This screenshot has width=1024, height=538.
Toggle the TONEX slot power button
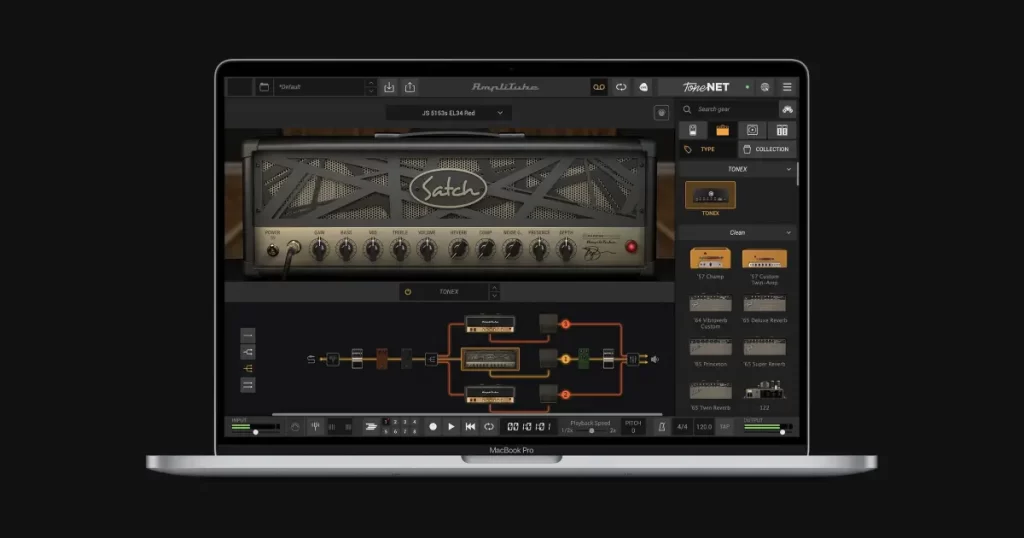408,292
